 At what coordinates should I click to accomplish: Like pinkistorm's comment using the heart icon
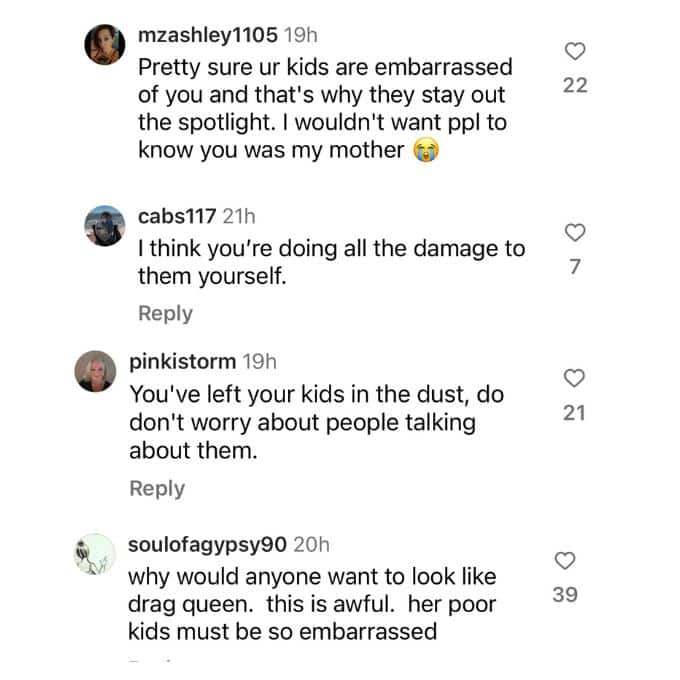[x=574, y=378]
